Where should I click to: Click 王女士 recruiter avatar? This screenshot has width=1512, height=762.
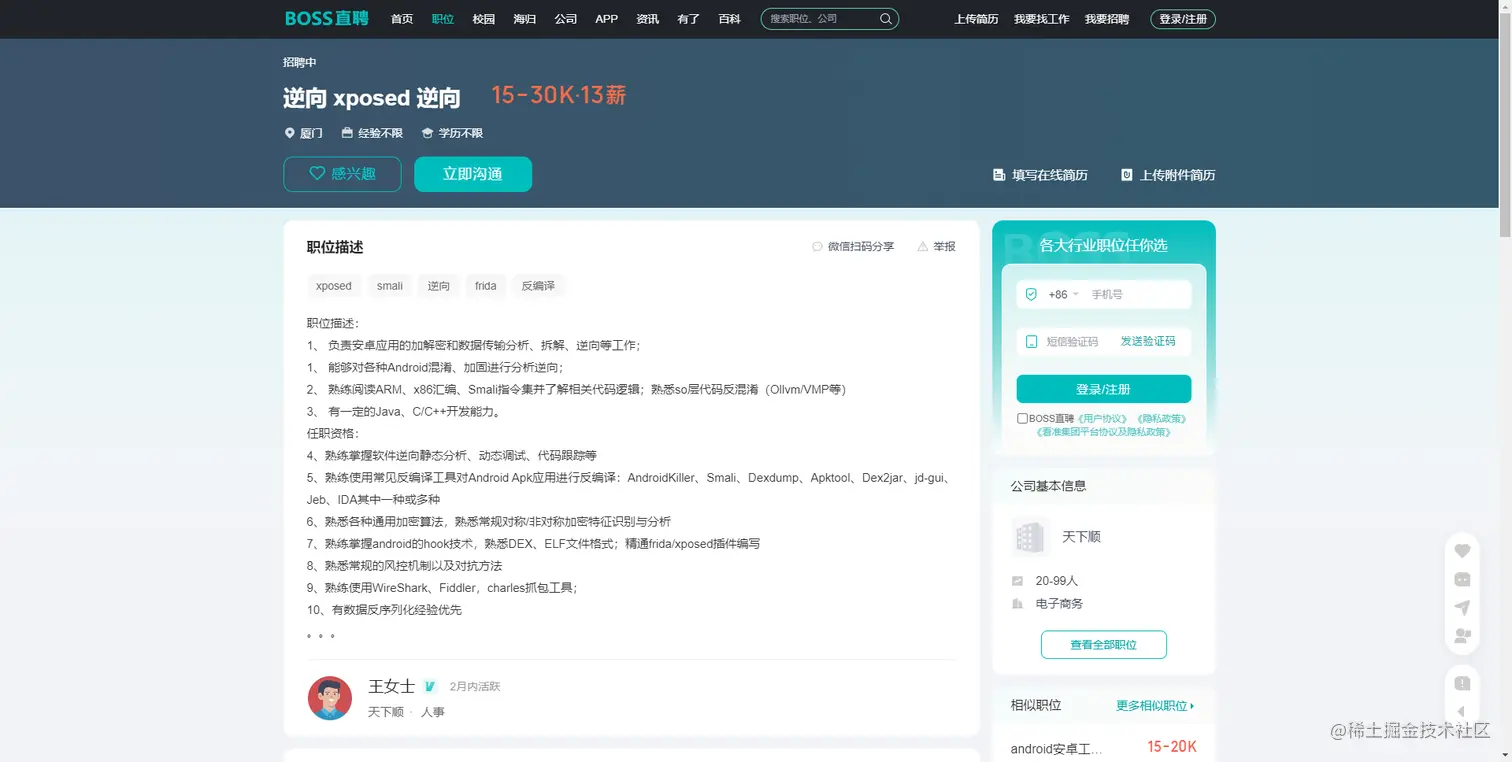click(x=330, y=698)
